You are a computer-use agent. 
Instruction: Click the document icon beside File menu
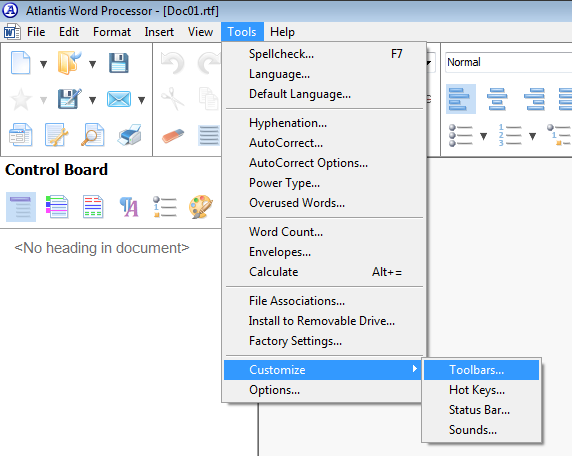[x=12, y=32]
